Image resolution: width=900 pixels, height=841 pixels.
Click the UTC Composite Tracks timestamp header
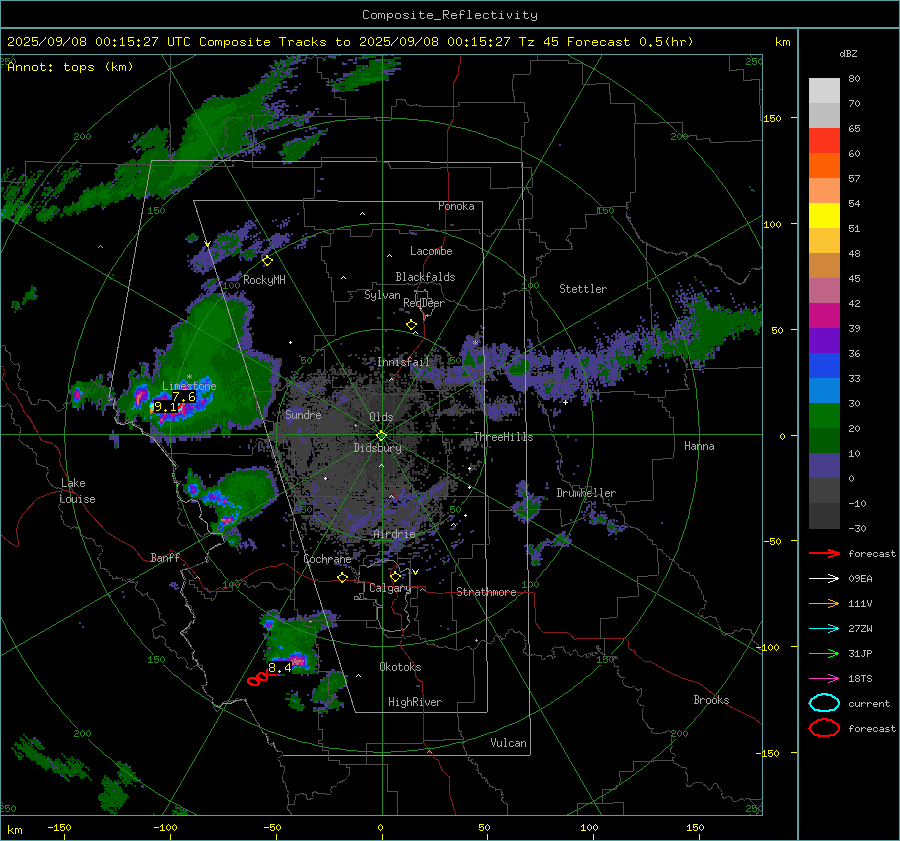(350, 42)
